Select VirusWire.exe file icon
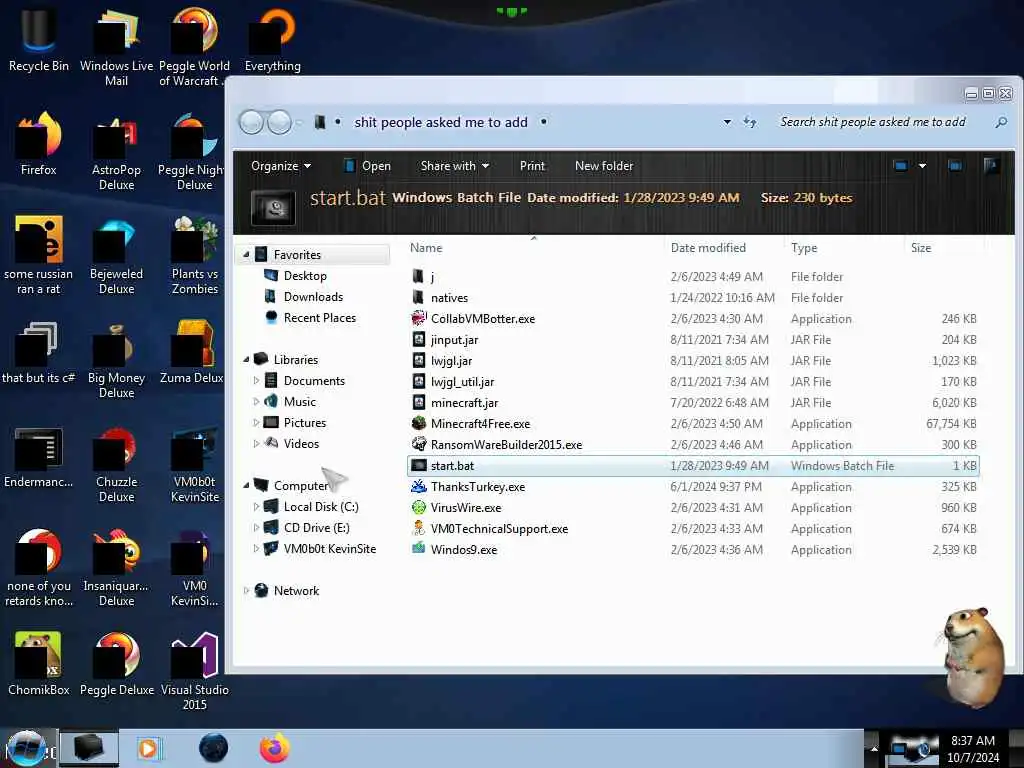The width and height of the screenshot is (1024, 768). [419, 507]
